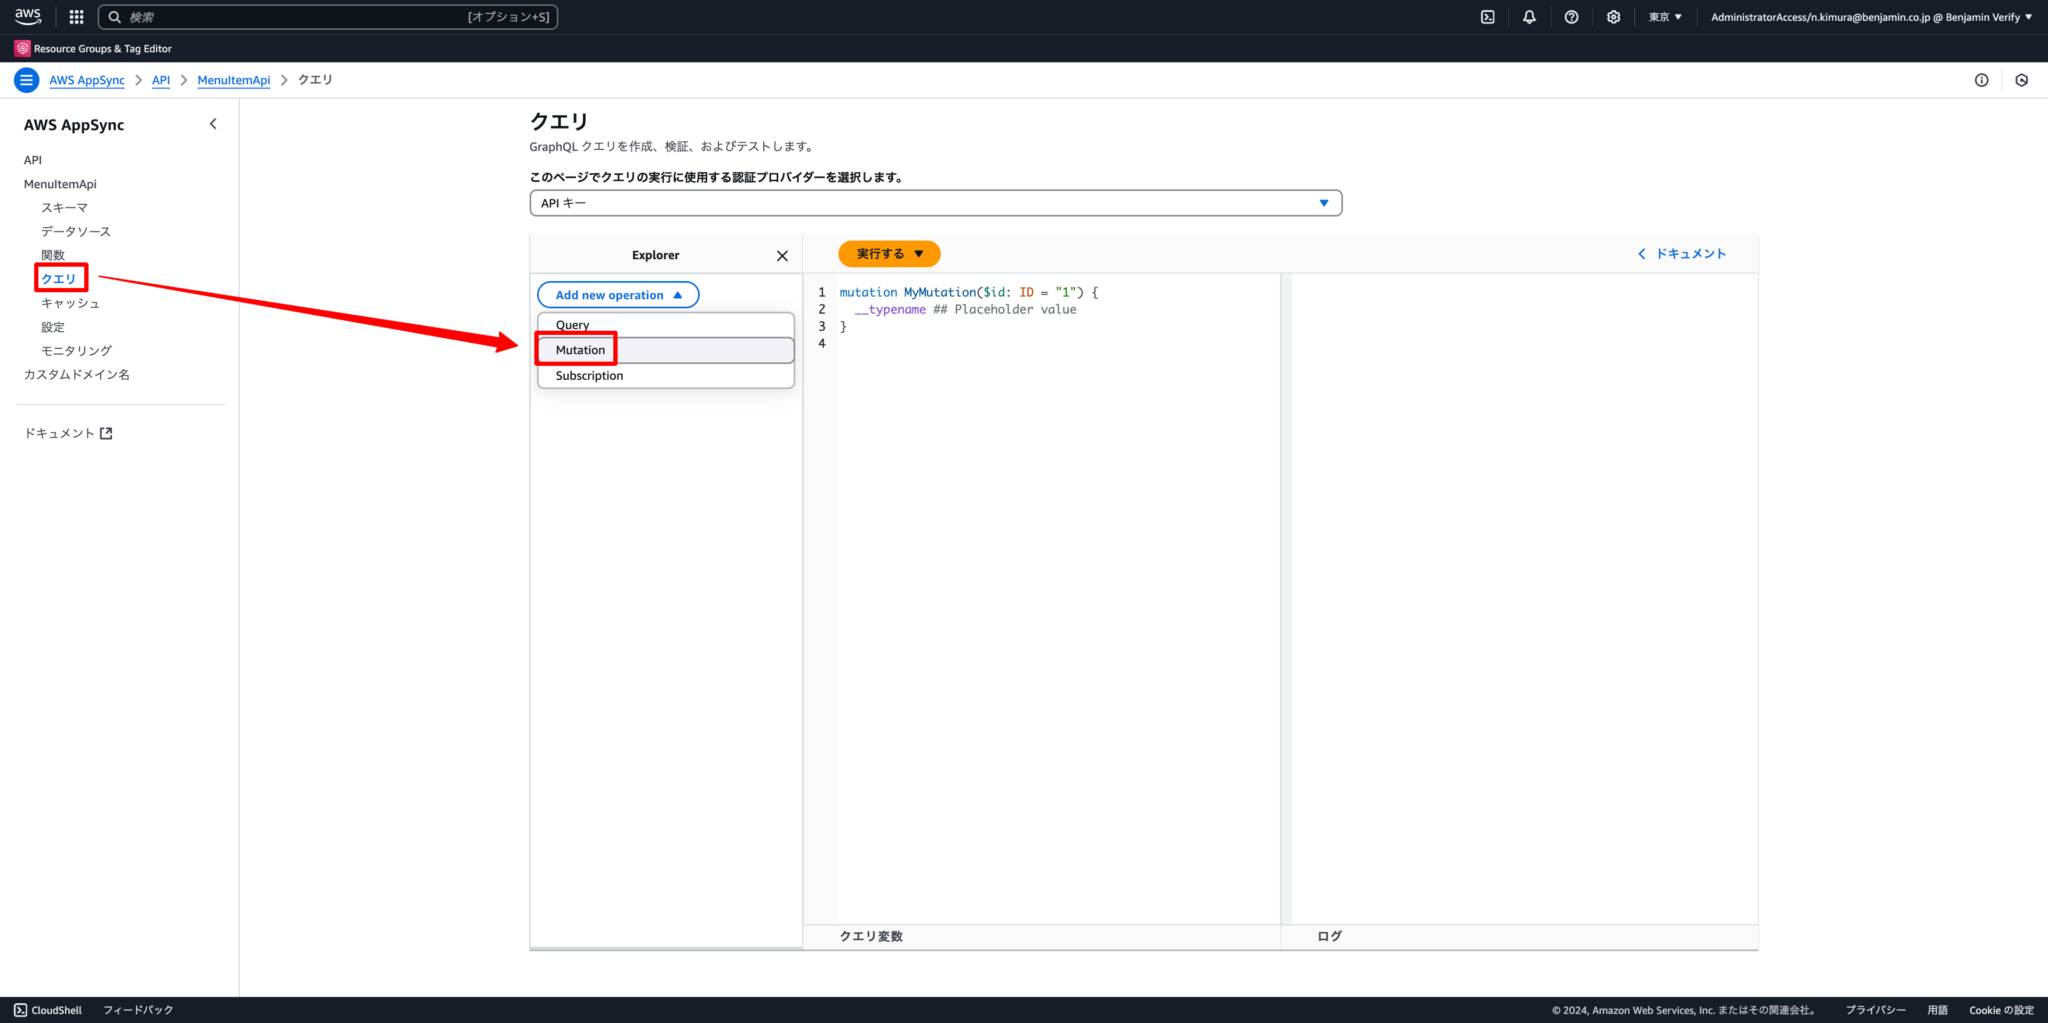Open the AWS help menu
This screenshot has height=1023, width=2048.
1571,16
